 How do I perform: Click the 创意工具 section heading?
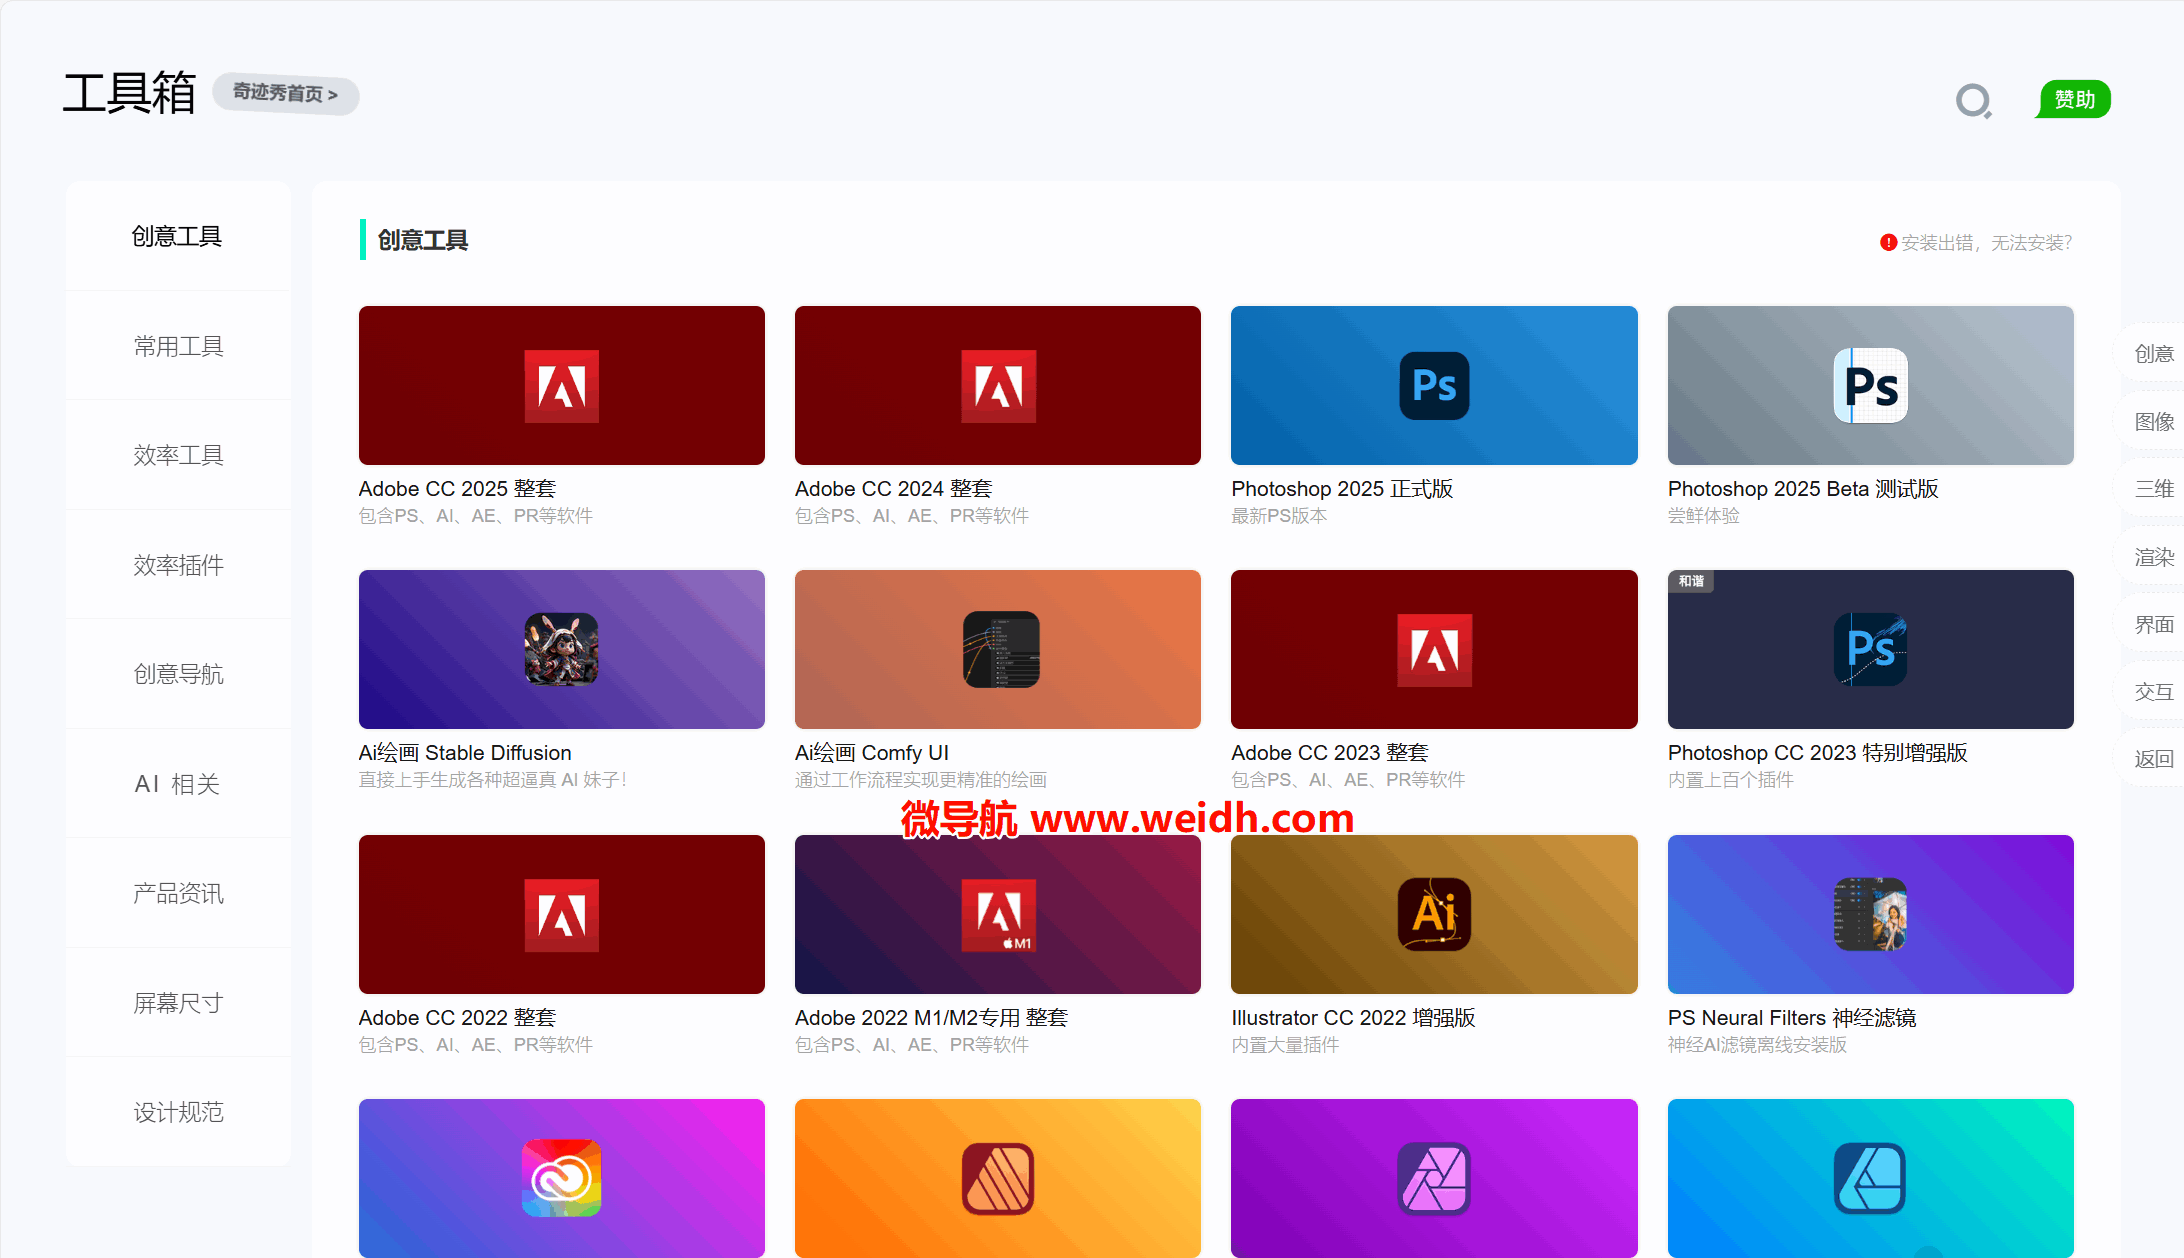[422, 240]
